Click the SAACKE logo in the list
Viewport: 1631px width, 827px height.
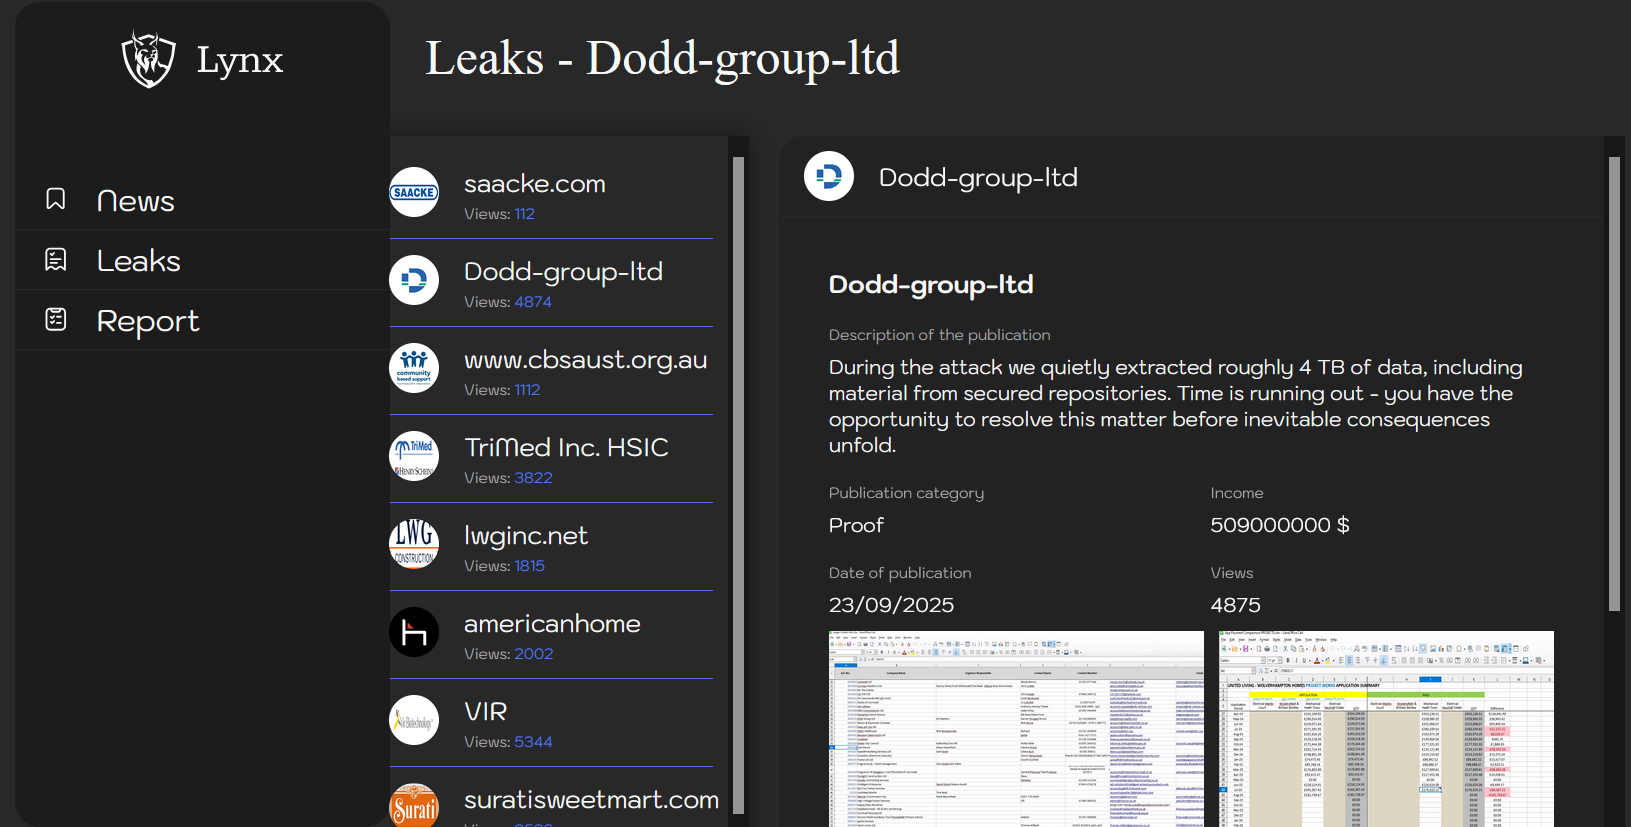414,192
